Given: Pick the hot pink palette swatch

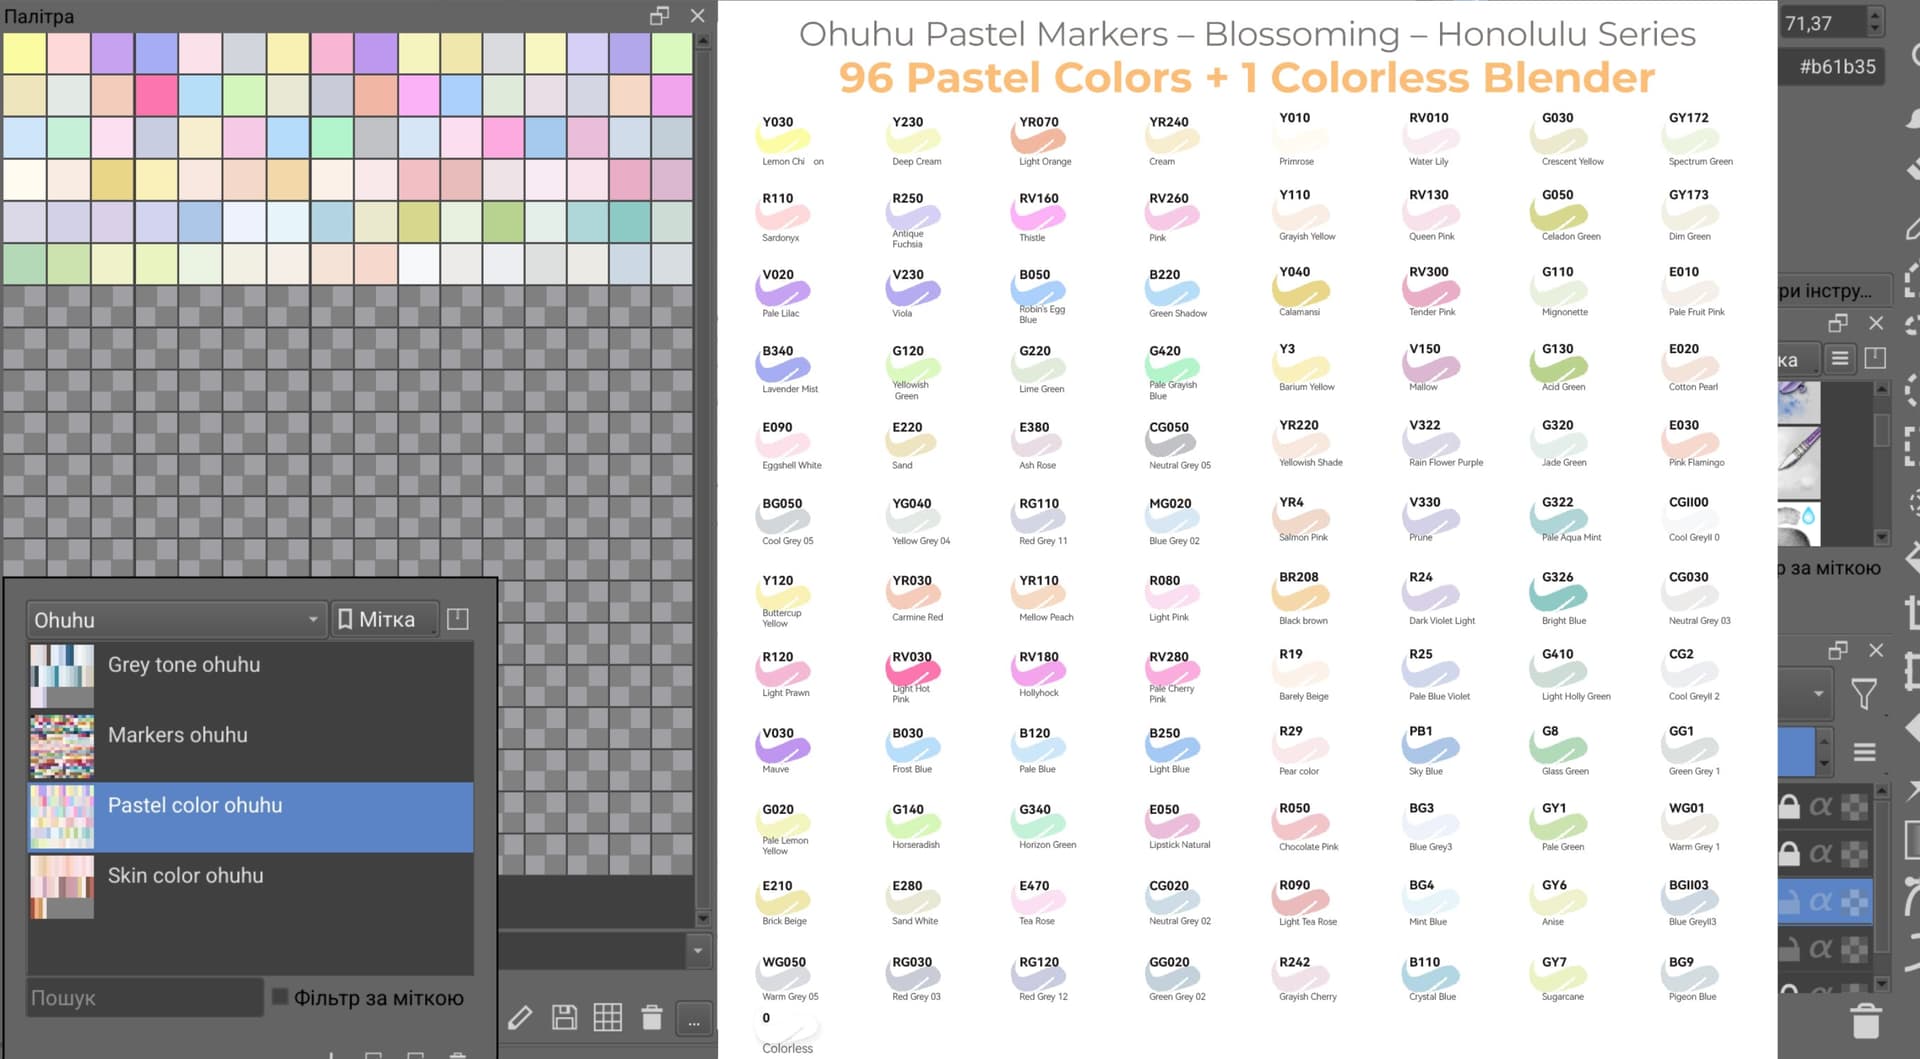Looking at the screenshot, I should (156, 96).
